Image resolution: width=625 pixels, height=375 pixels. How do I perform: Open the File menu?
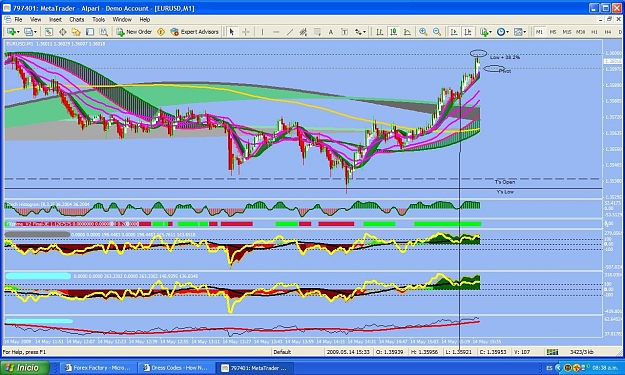point(18,20)
